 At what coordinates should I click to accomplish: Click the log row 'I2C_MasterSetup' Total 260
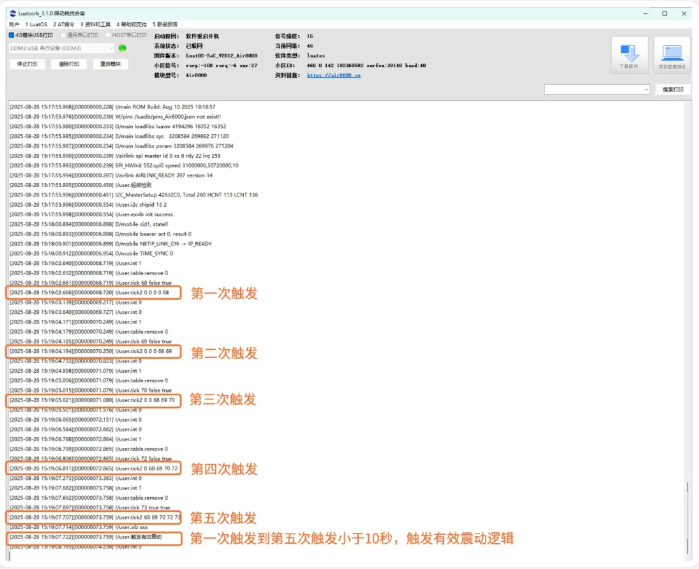pyautogui.click(x=134, y=195)
